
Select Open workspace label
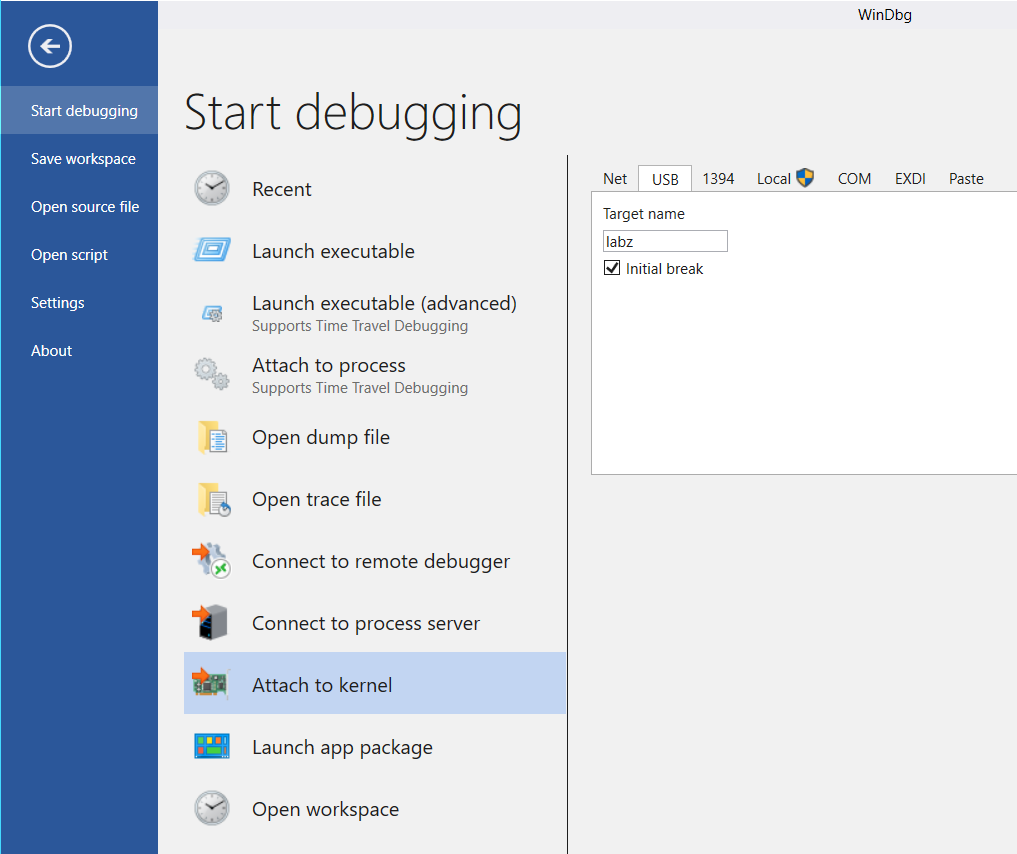coord(326,809)
